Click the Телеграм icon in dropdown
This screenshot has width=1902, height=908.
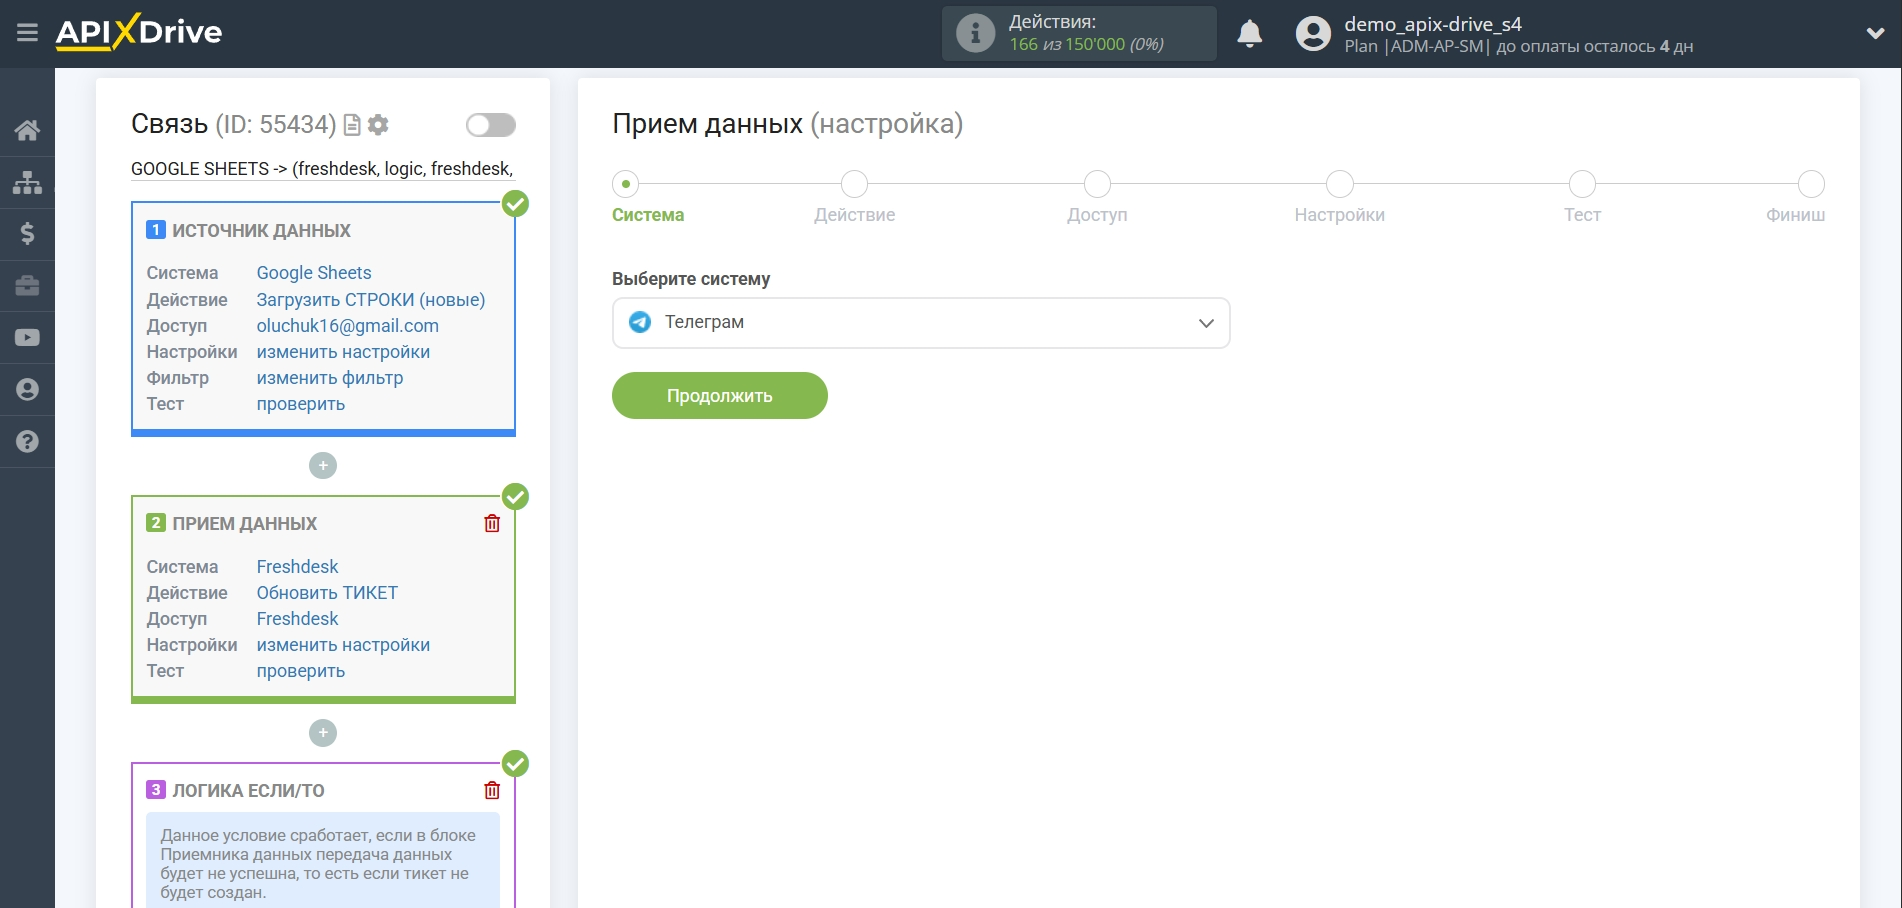pyautogui.click(x=640, y=322)
